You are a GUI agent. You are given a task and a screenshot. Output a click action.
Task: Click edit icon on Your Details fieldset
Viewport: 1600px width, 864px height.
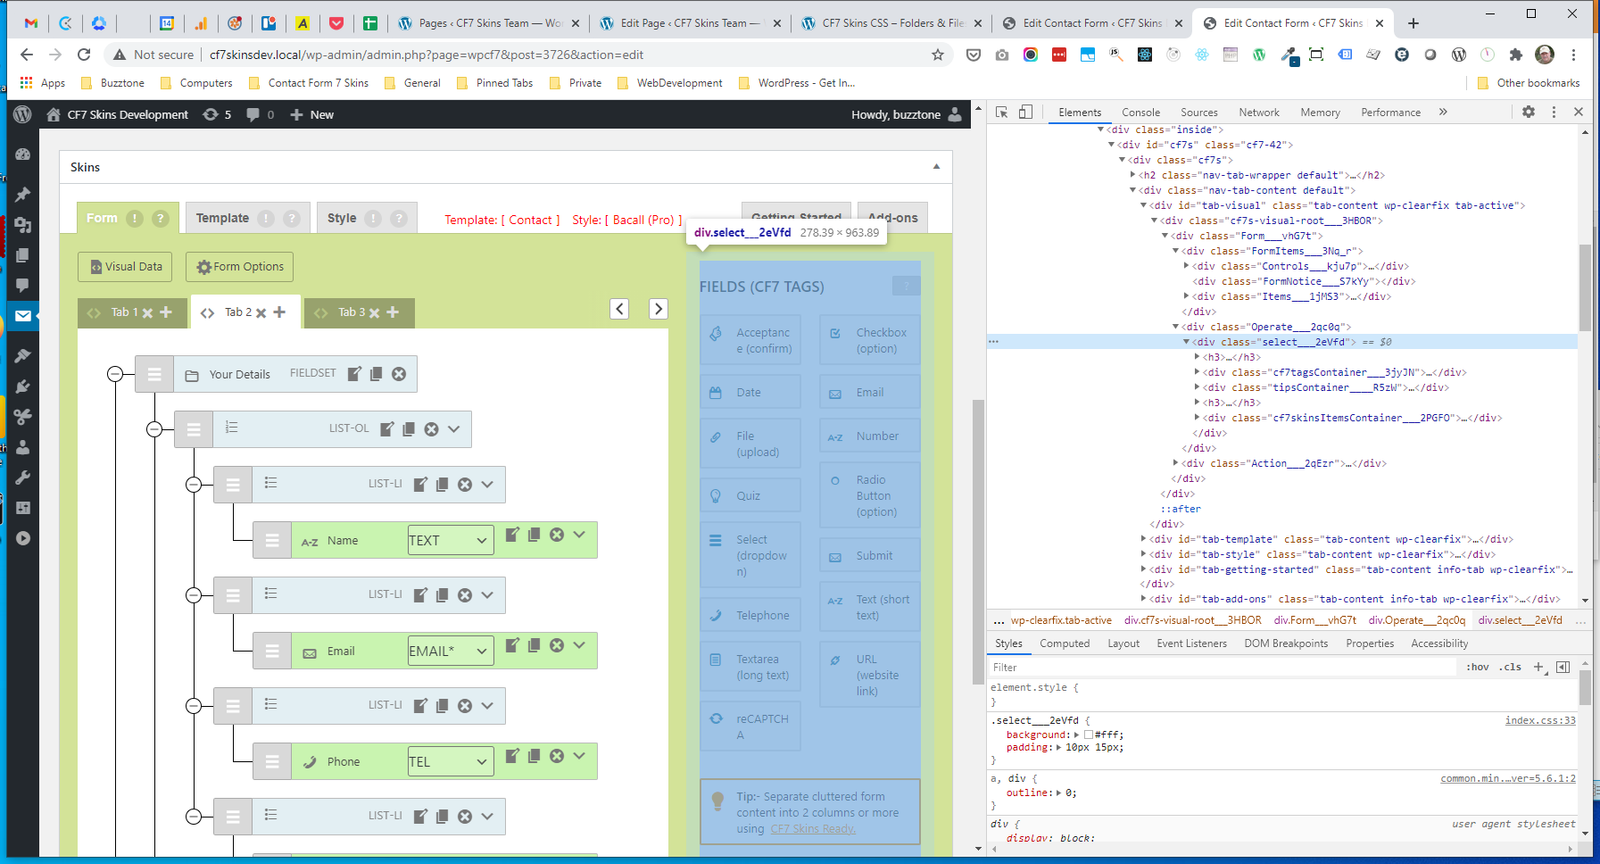354,374
